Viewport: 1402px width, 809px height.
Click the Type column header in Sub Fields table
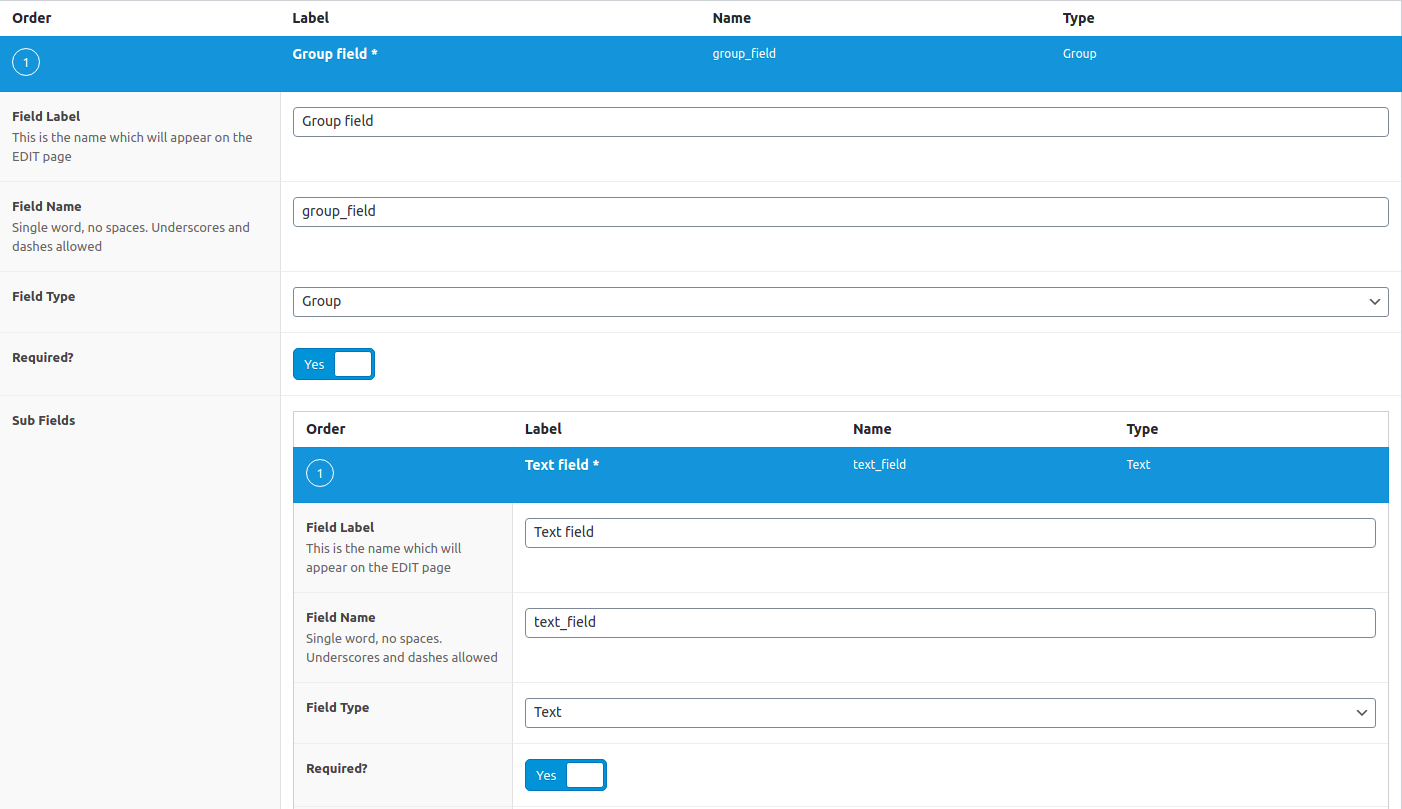(1140, 428)
